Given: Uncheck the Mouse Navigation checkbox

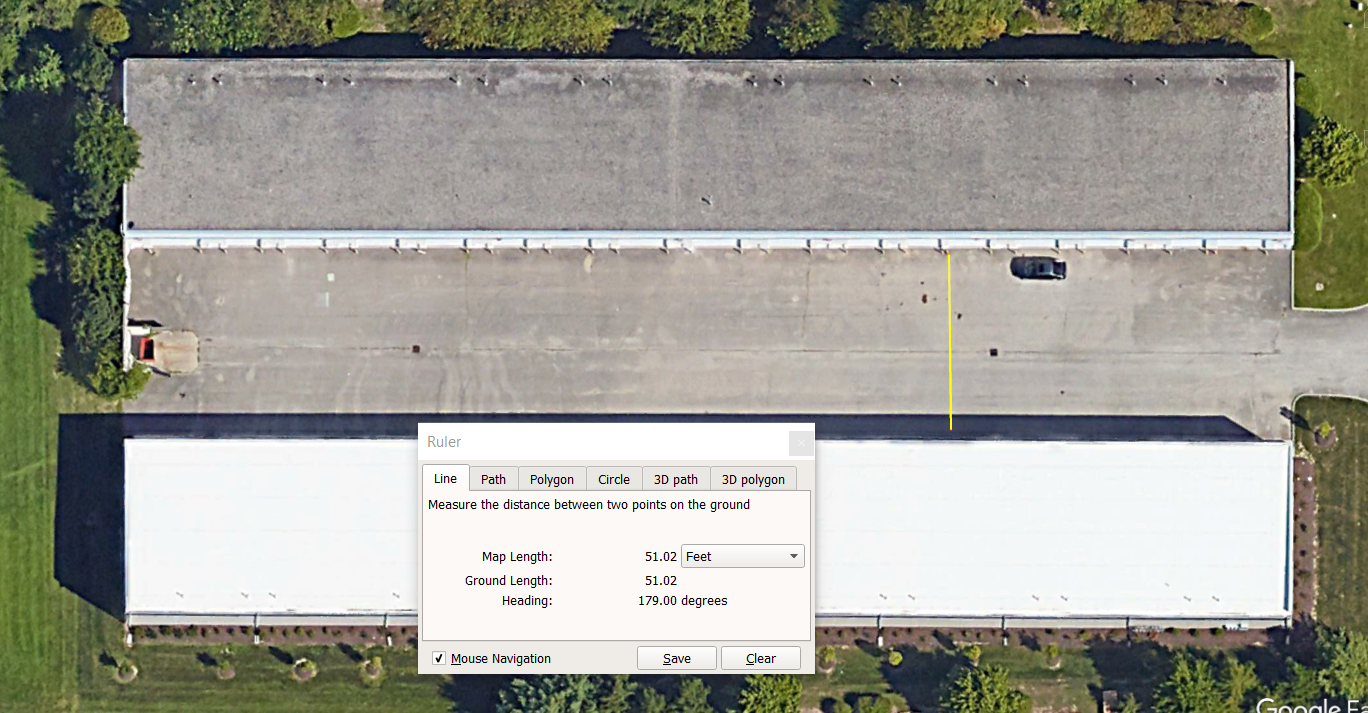Looking at the screenshot, I should (x=439, y=658).
